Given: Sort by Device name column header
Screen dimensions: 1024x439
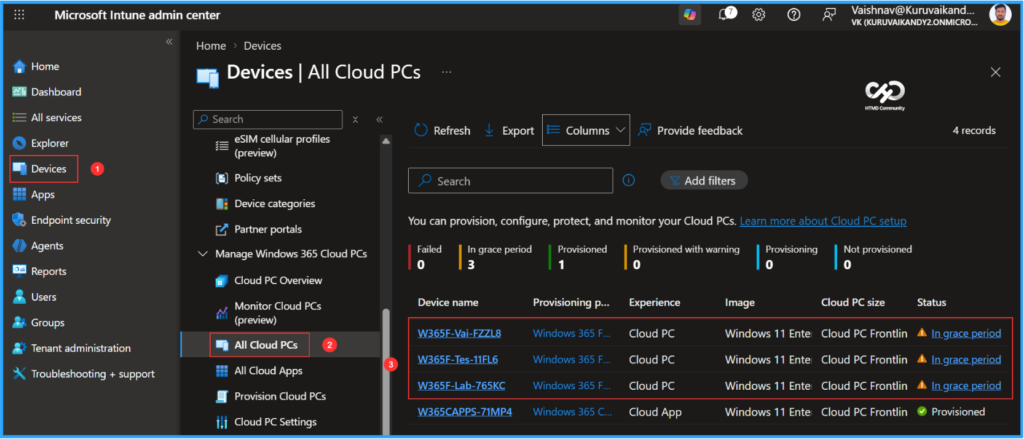Looking at the screenshot, I should point(448,302).
